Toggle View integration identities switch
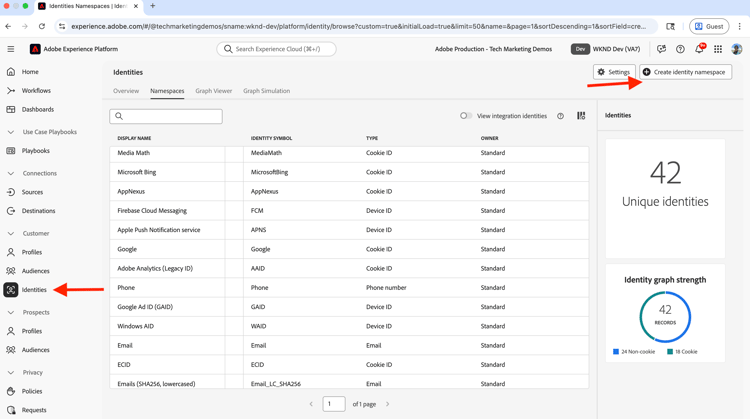Screen dimensions: 750x419 coord(465,116)
